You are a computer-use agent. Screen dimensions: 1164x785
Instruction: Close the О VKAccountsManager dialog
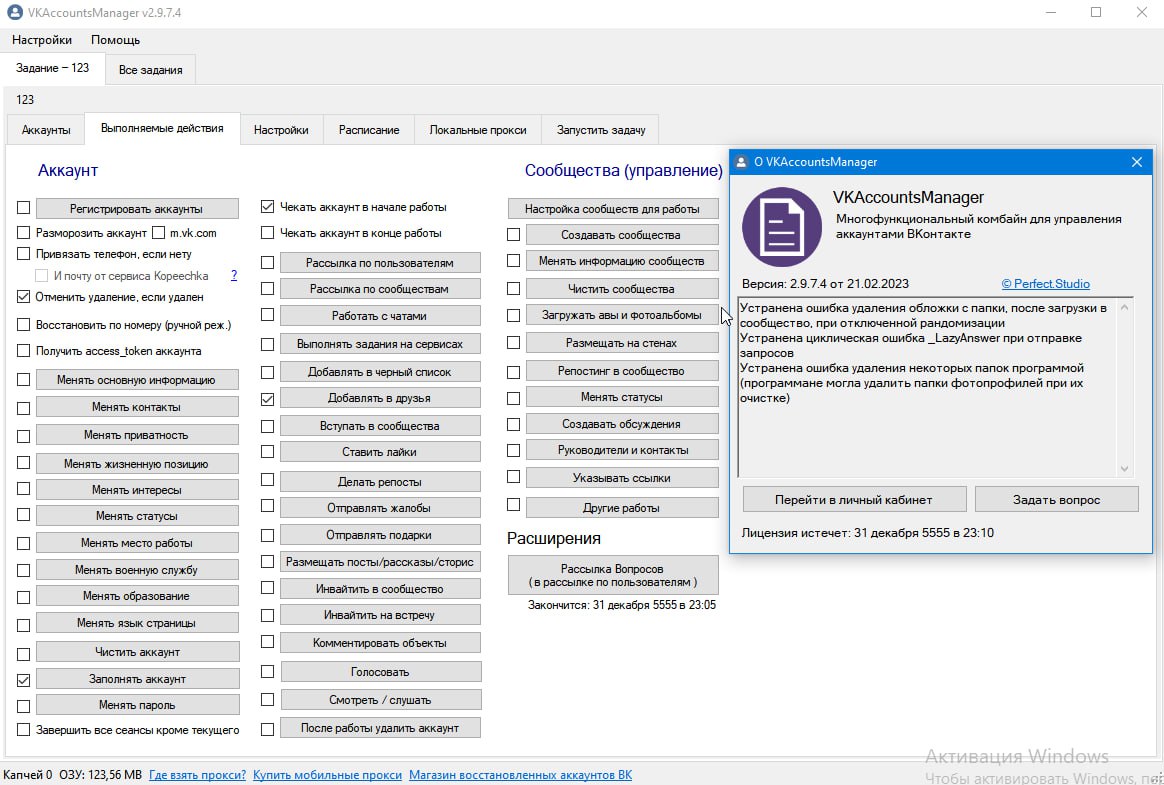point(1137,162)
